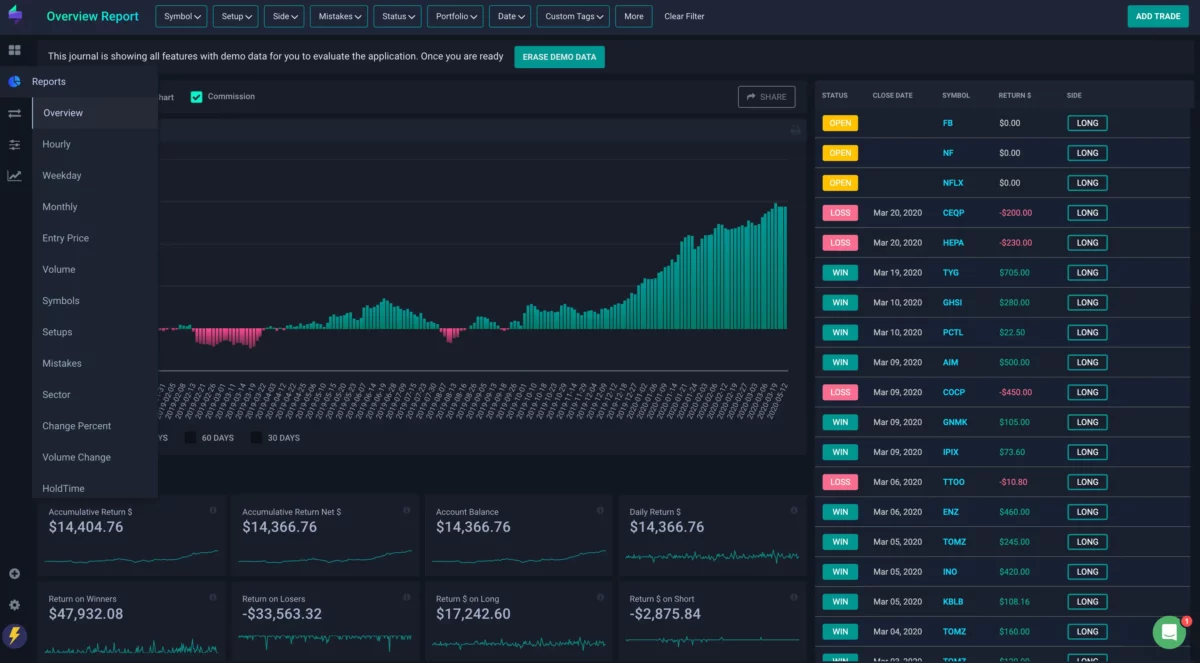Enable the 60 DAYS checkbox
This screenshot has height=663, width=1200.
coord(189,437)
